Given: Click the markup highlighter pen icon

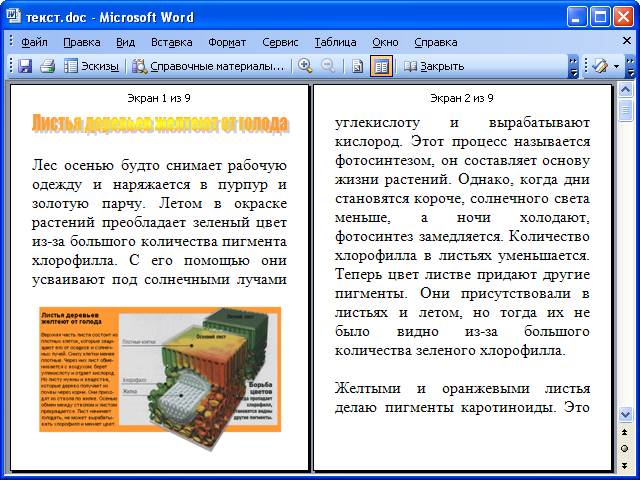Looking at the screenshot, I should click(x=600, y=66).
